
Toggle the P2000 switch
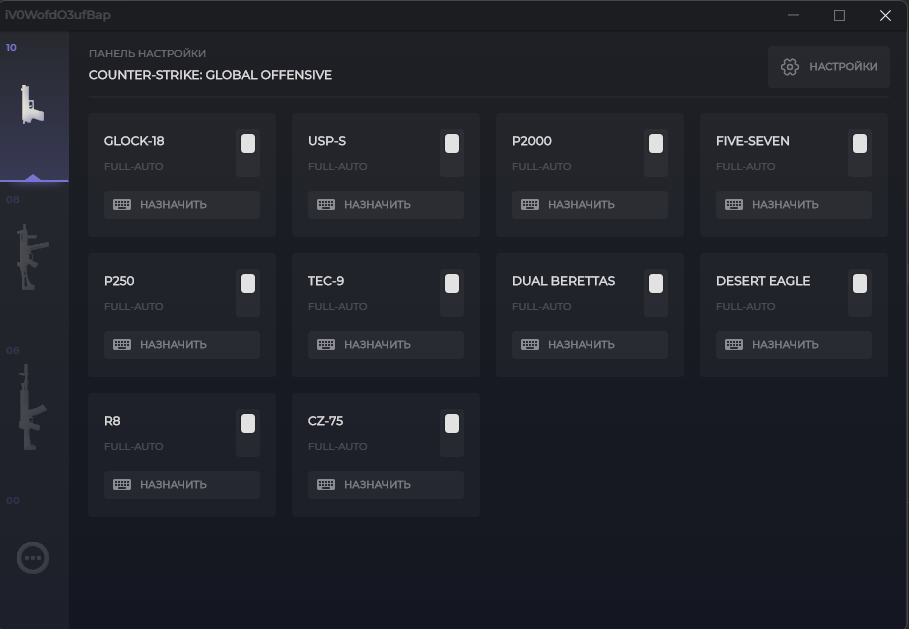656,153
